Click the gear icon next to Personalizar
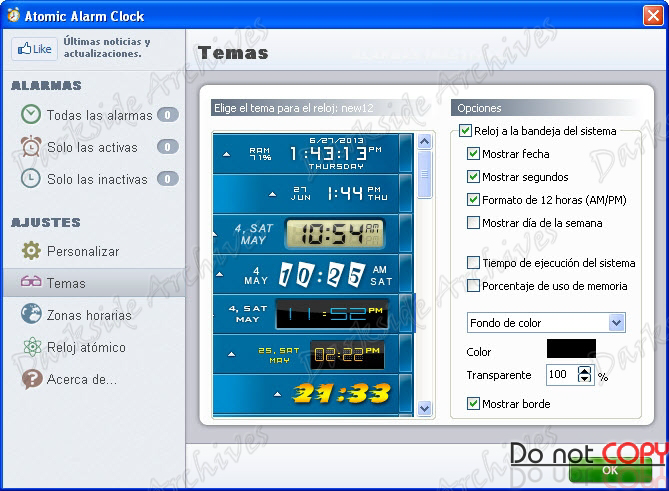The image size is (669, 491). pos(31,251)
